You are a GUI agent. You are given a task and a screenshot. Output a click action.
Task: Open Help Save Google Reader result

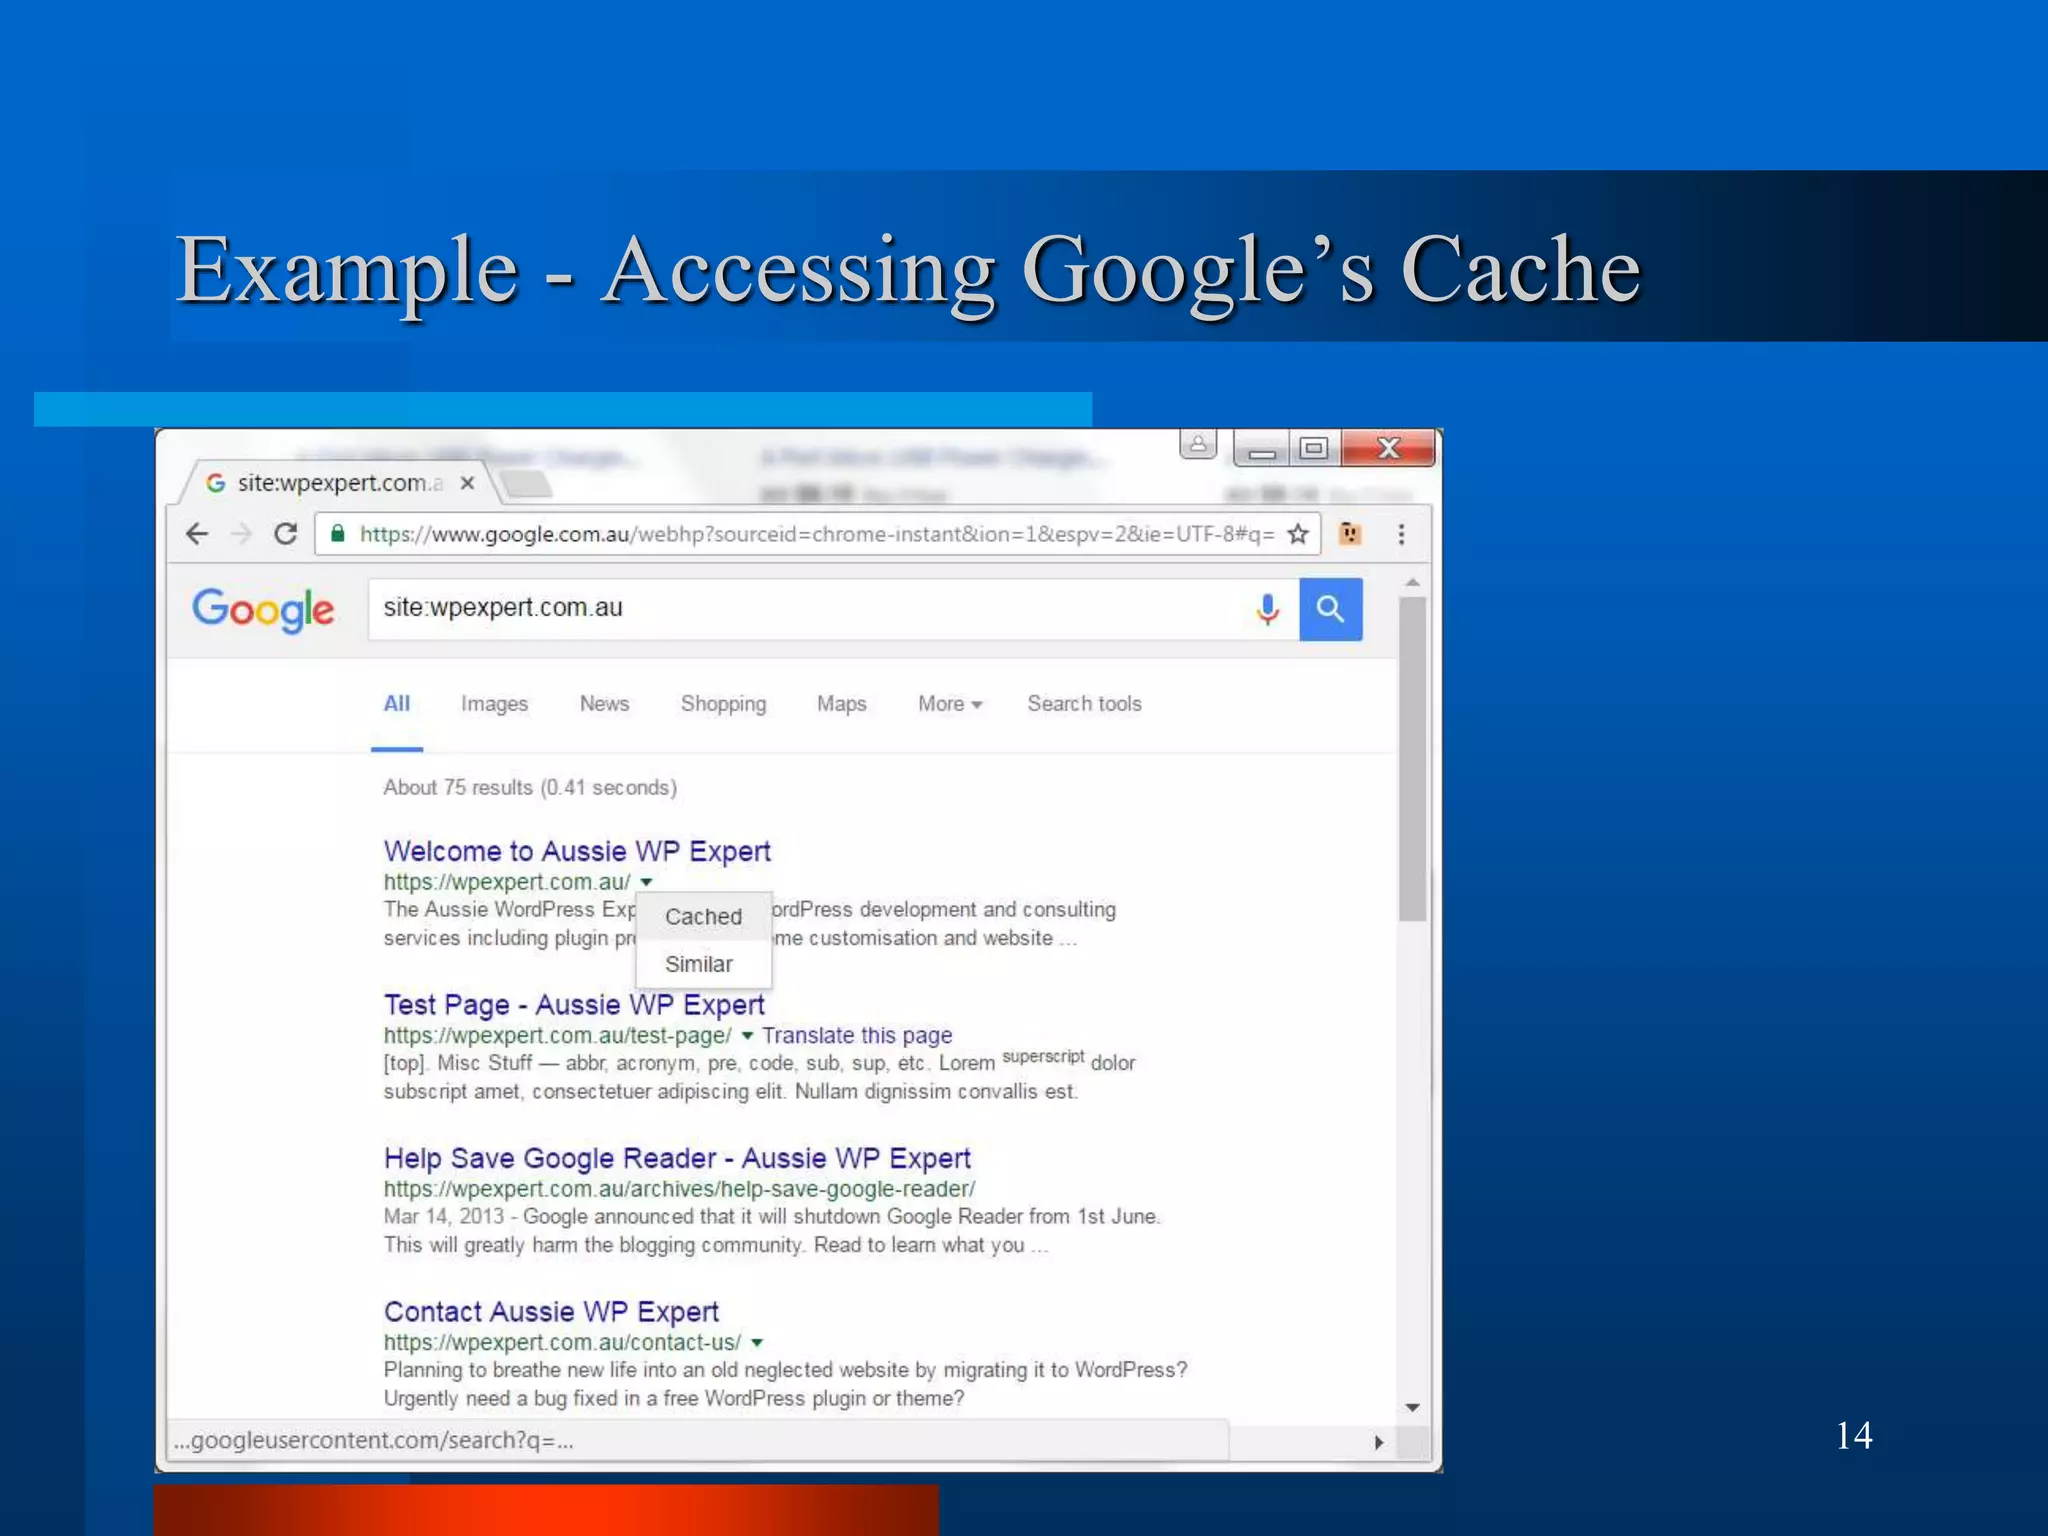click(x=677, y=1158)
